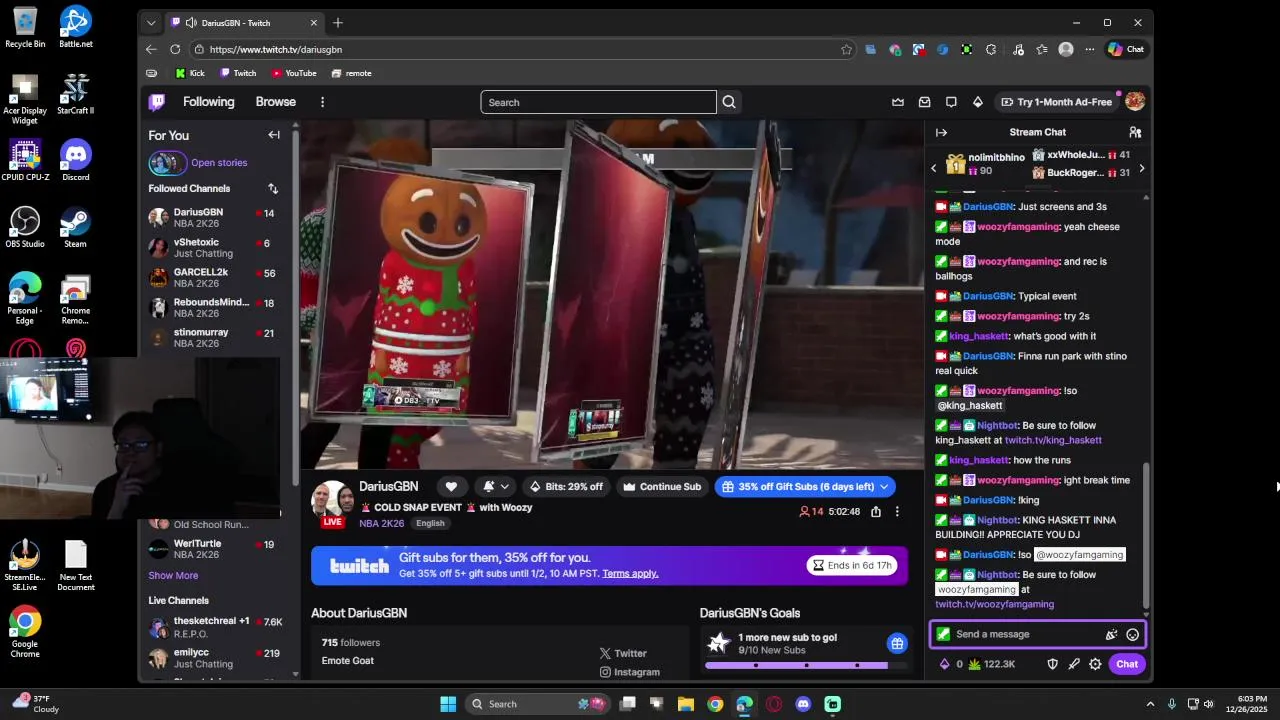Screen dimensions: 1280x720
Task: Open the browser tab search dropdown
Action: click(151, 23)
